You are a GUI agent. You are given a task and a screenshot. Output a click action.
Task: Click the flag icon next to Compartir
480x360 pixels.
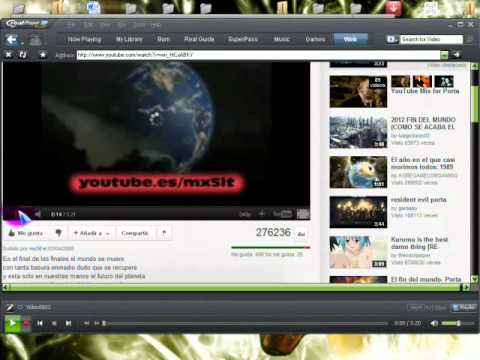[164, 233]
